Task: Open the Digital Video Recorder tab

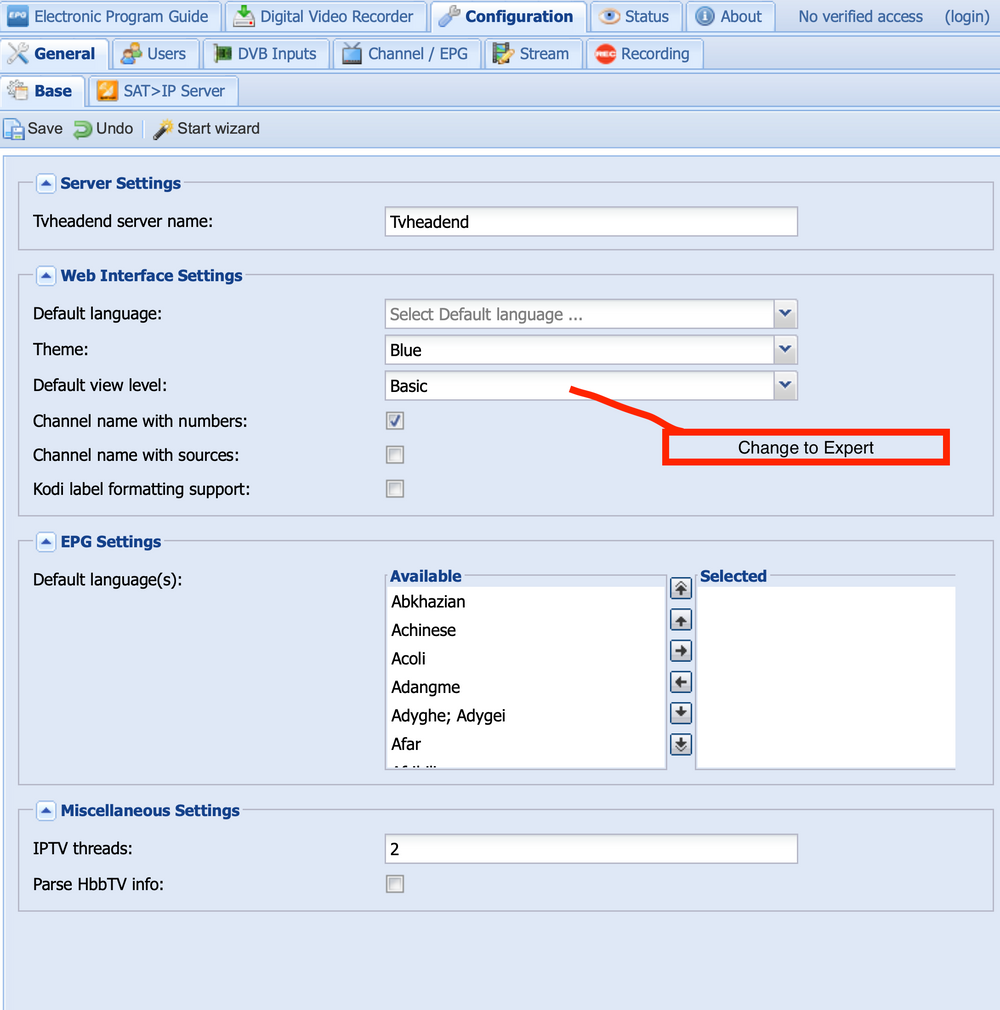Action: 325,17
